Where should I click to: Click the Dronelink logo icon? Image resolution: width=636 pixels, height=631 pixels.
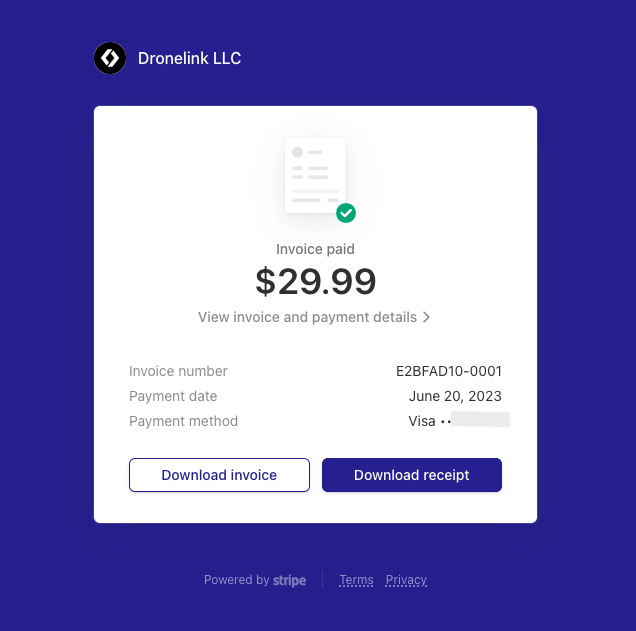click(110, 58)
